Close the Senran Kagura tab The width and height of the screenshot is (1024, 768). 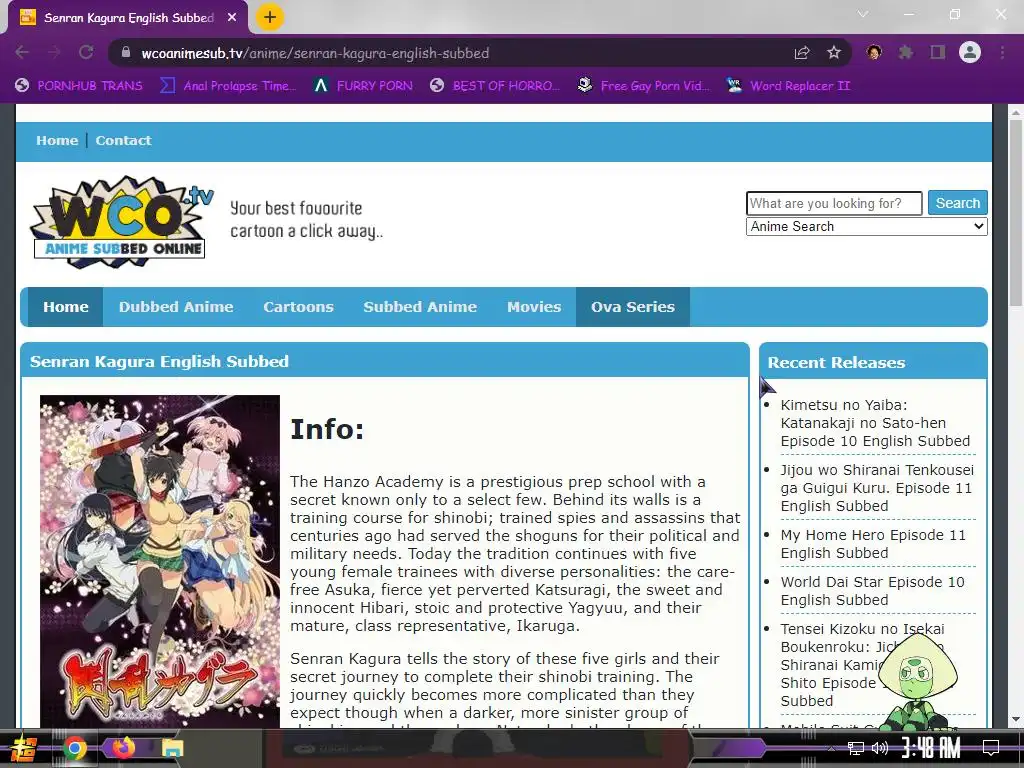click(x=232, y=18)
